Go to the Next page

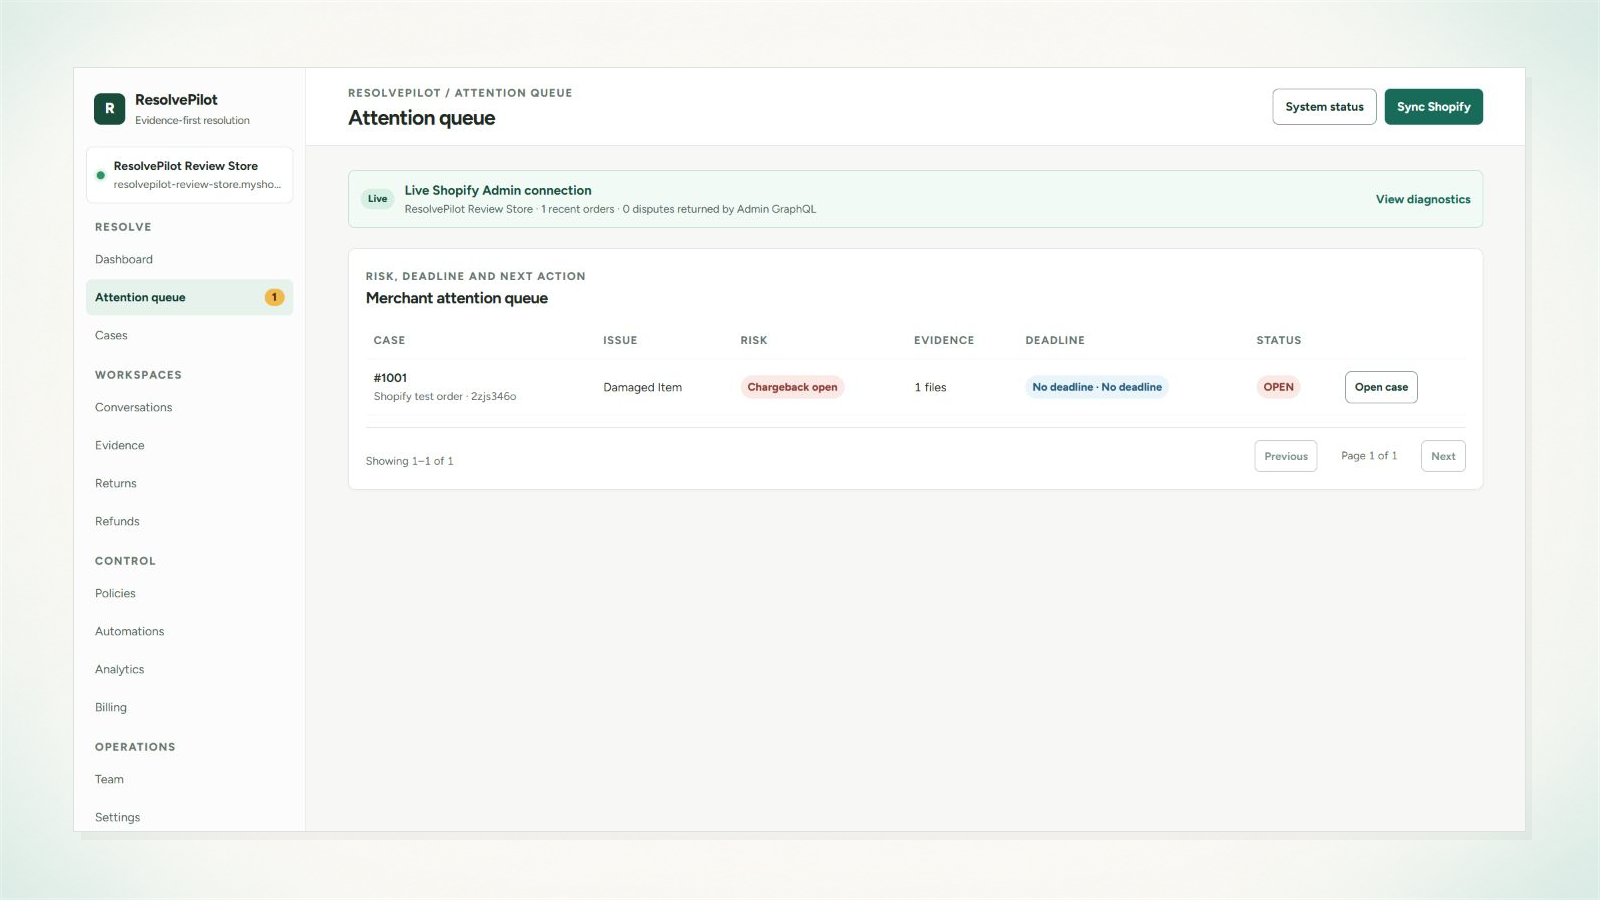point(1443,456)
